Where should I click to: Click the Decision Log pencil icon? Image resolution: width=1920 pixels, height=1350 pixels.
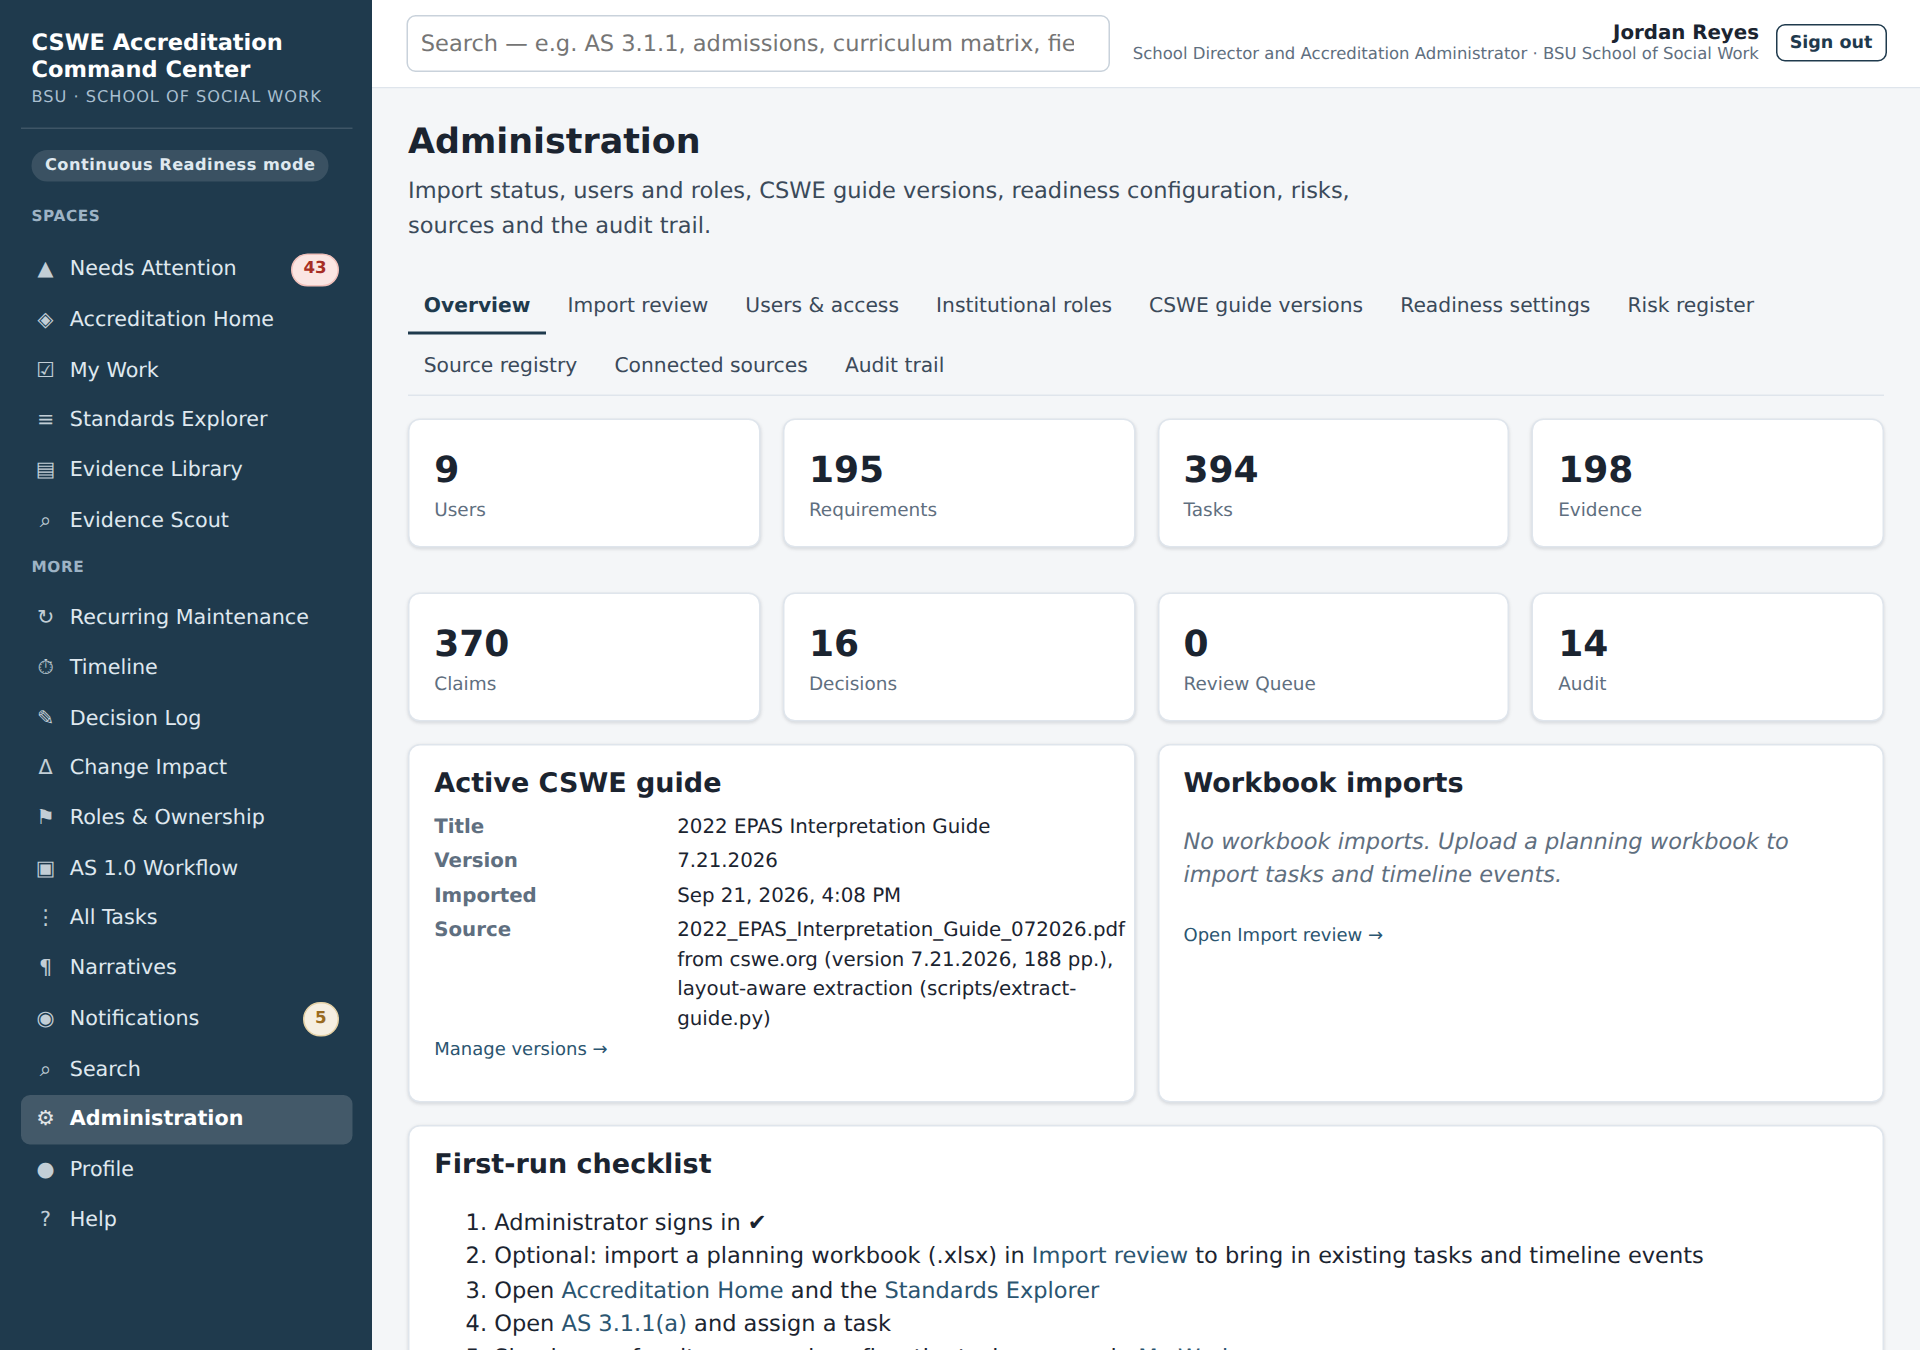(45, 717)
